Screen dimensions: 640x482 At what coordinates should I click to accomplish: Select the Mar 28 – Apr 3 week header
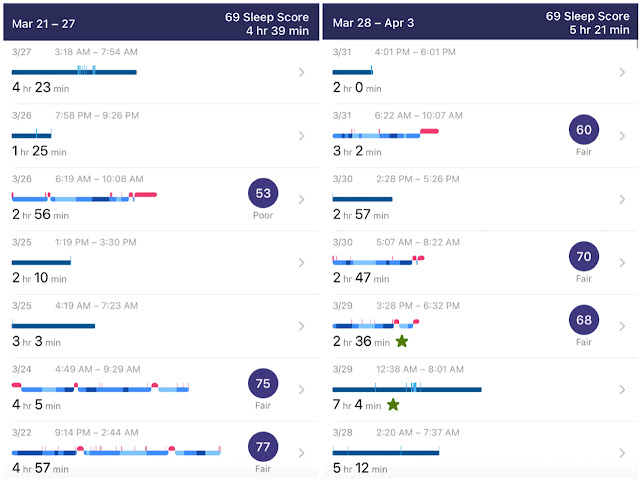pyautogui.click(x=480, y=21)
